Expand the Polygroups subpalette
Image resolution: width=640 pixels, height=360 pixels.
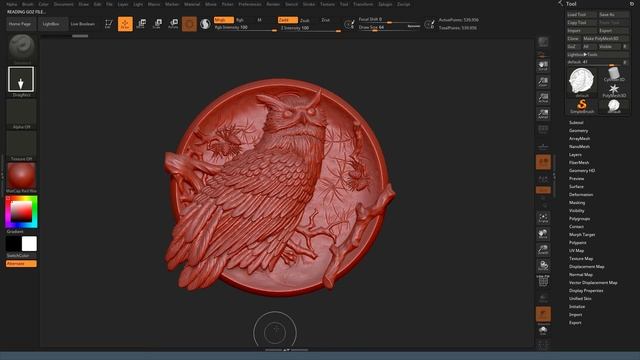tap(579, 219)
